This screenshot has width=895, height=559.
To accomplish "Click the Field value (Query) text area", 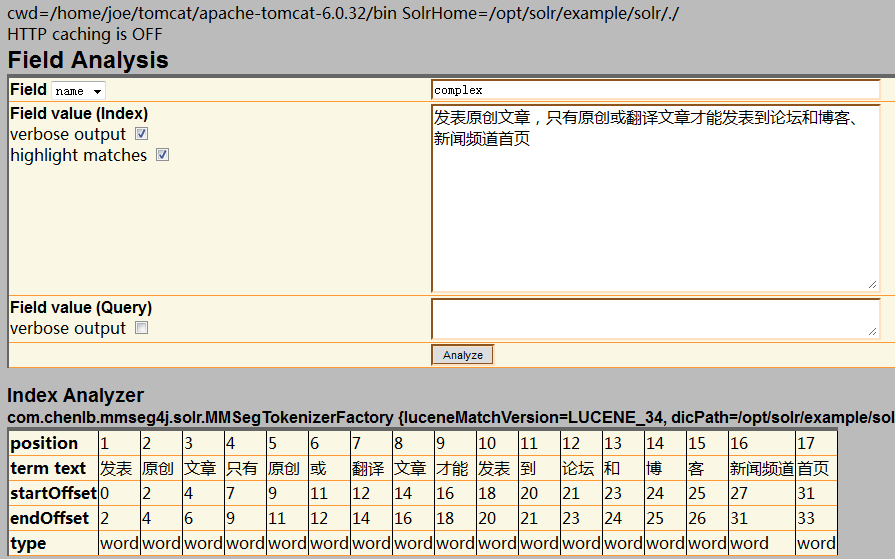I will point(655,318).
